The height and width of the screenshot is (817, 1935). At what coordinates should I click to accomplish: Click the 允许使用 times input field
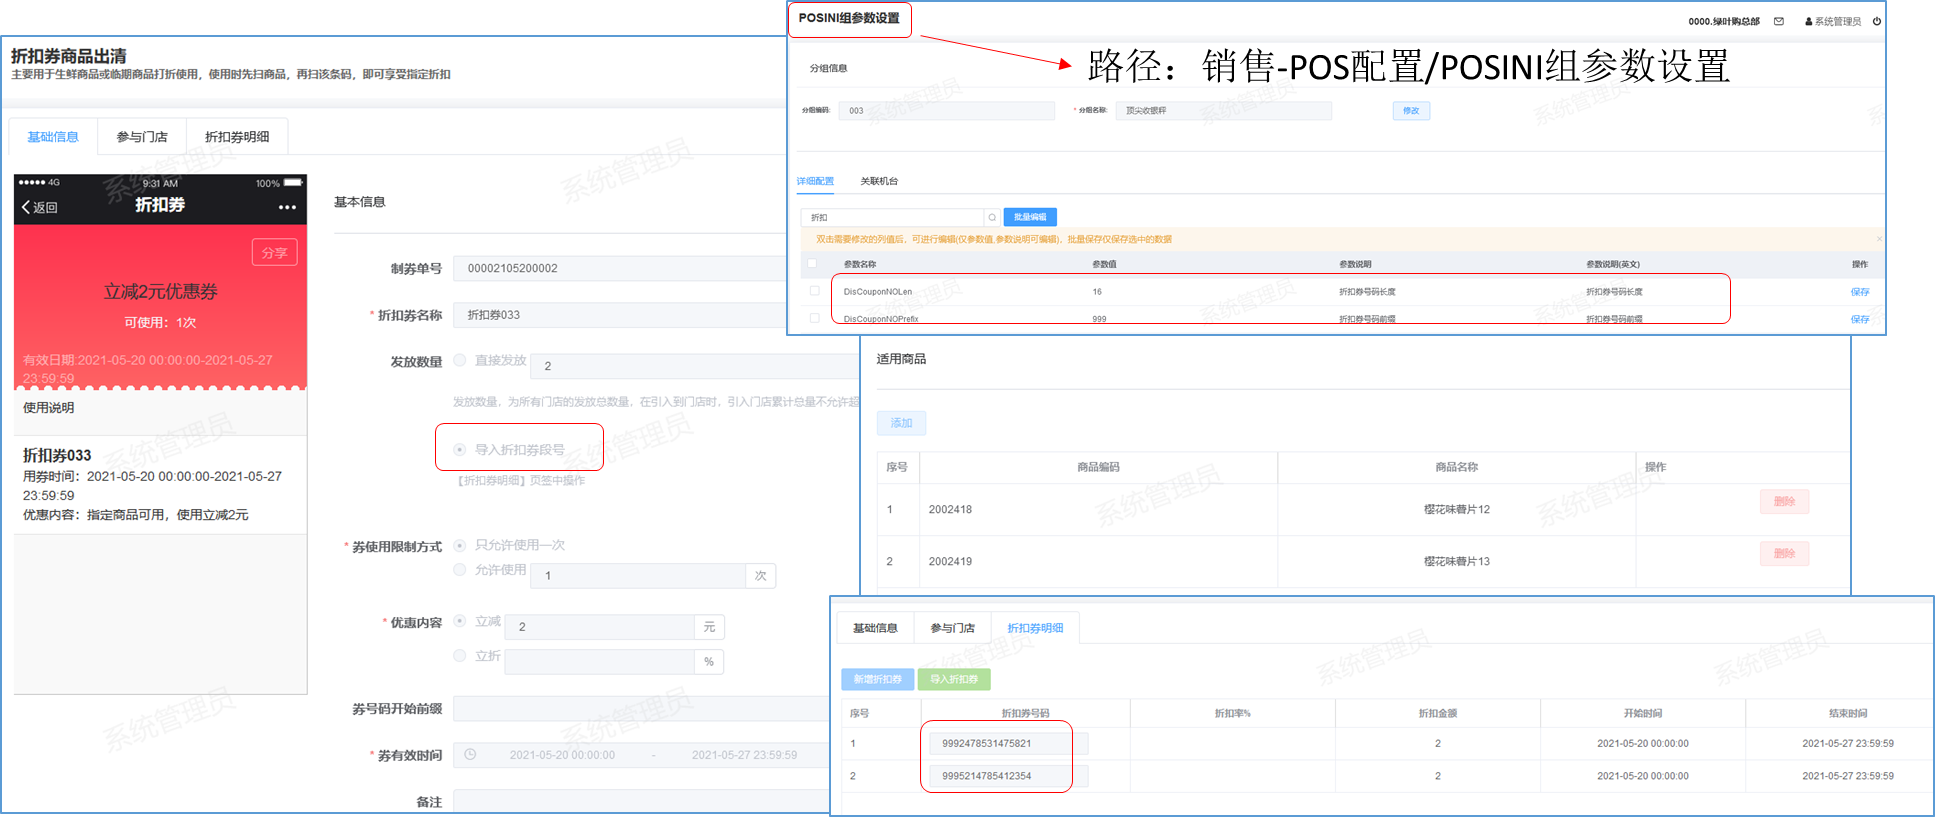(638, 576)
